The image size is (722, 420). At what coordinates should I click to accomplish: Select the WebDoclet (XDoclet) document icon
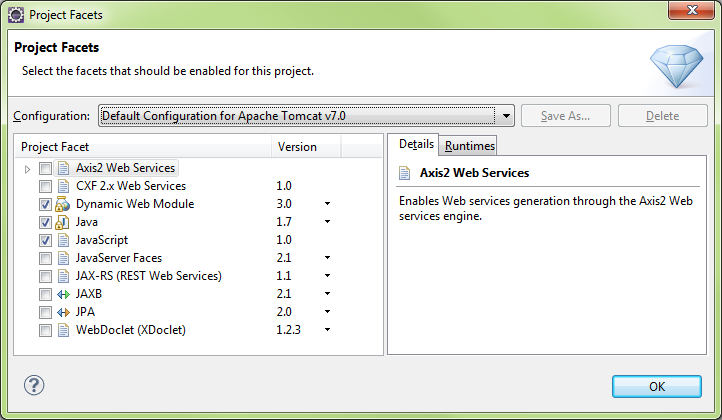tap(63, 330)
